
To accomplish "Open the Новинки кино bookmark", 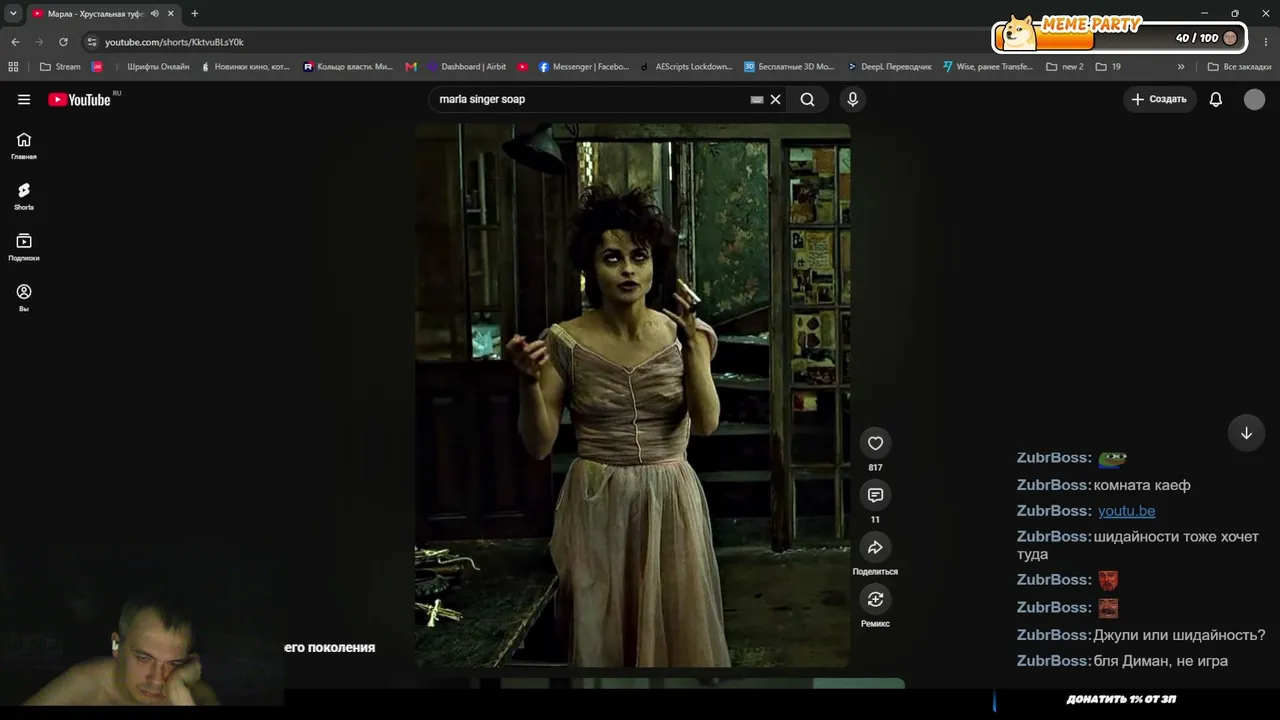I will pyautogui.click(x=245, y=67).
